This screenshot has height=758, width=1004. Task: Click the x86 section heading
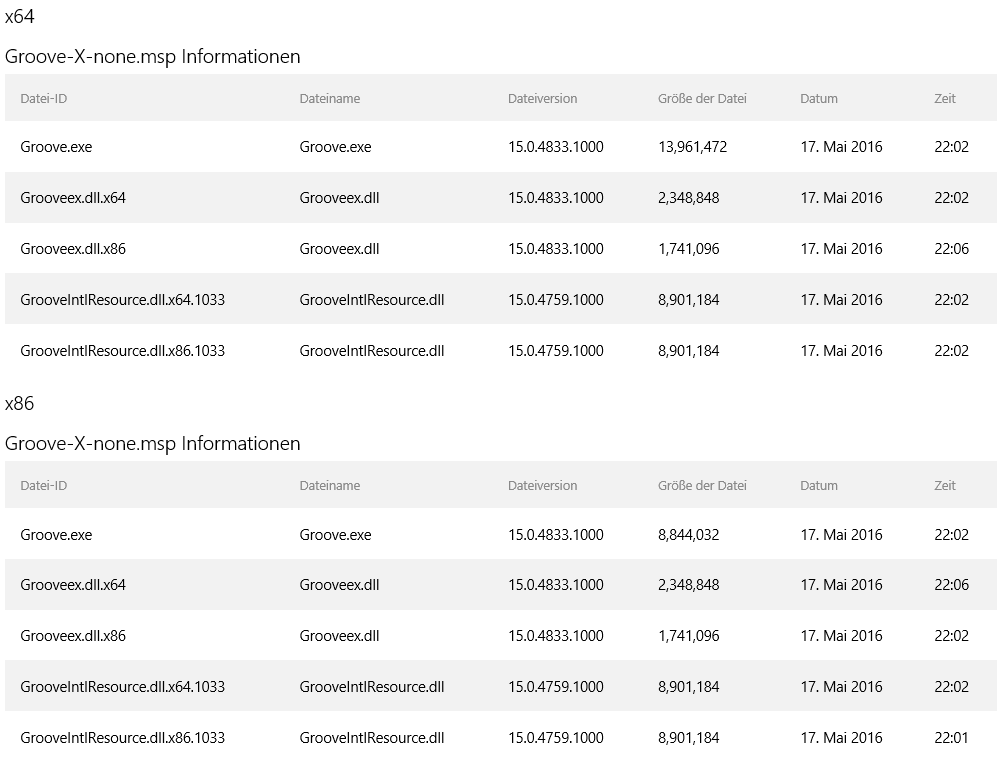tap(20, 404)
